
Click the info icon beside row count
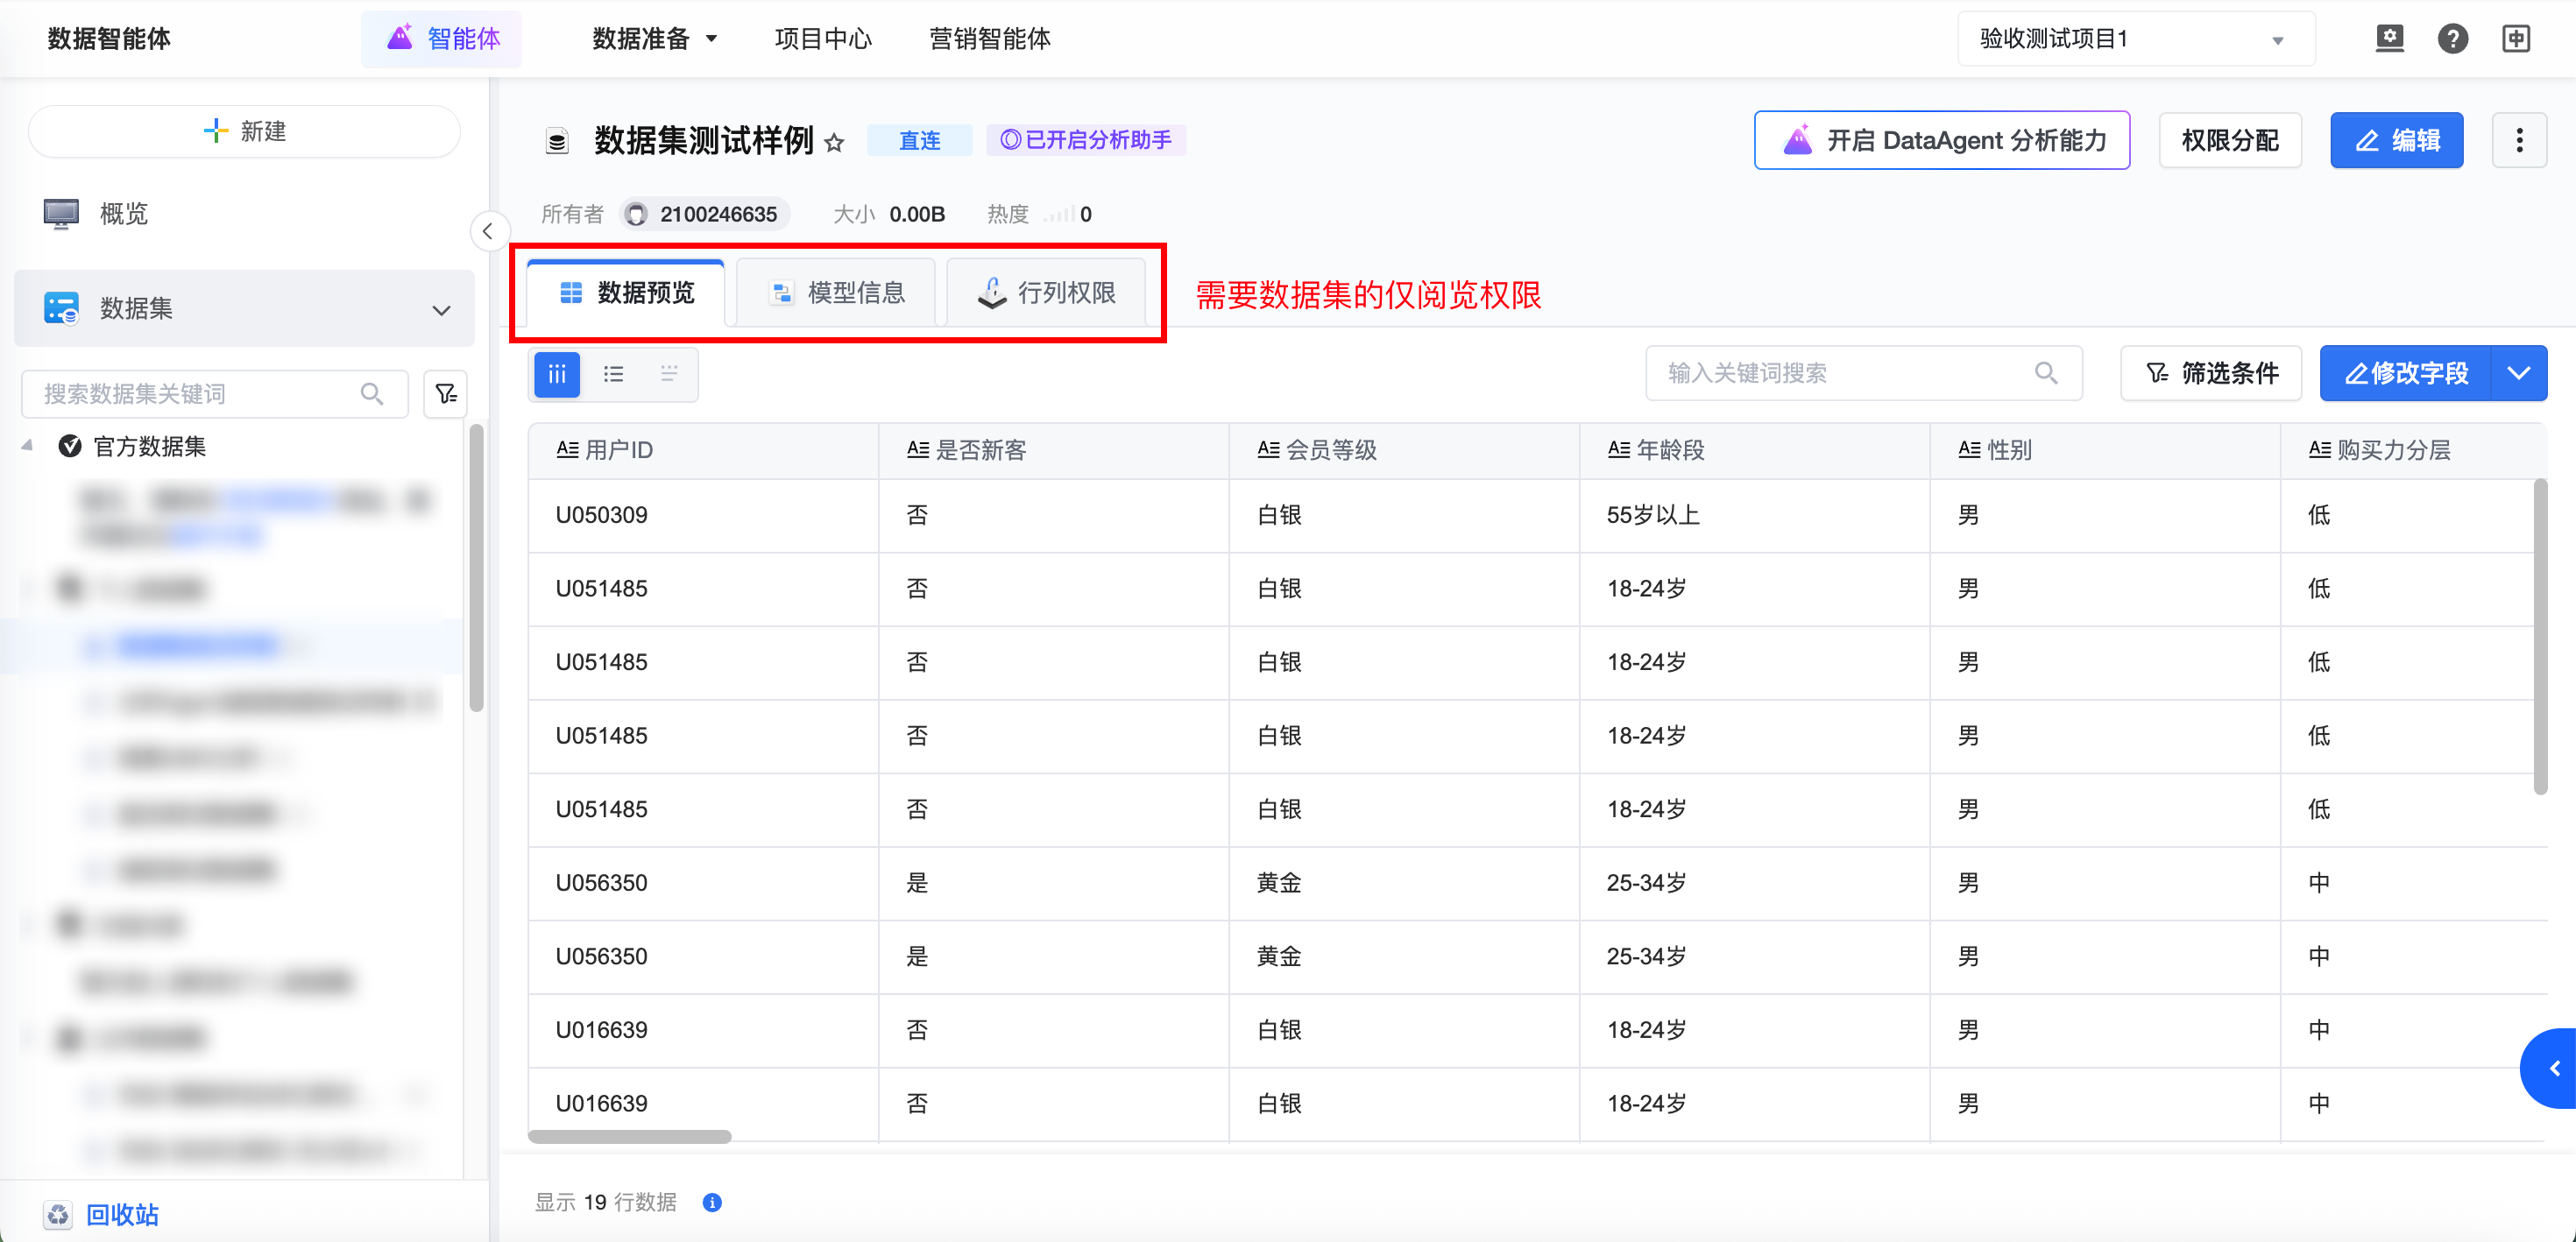pos(712,1202)
